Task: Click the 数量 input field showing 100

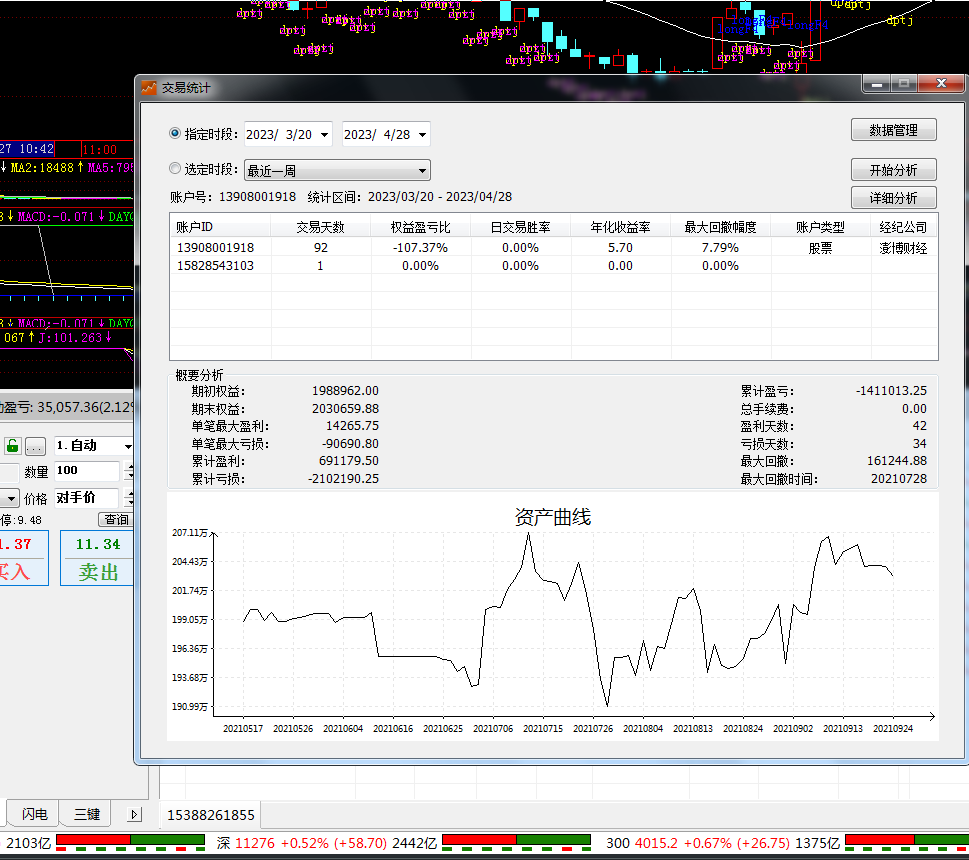Action: tap(87, 471)
